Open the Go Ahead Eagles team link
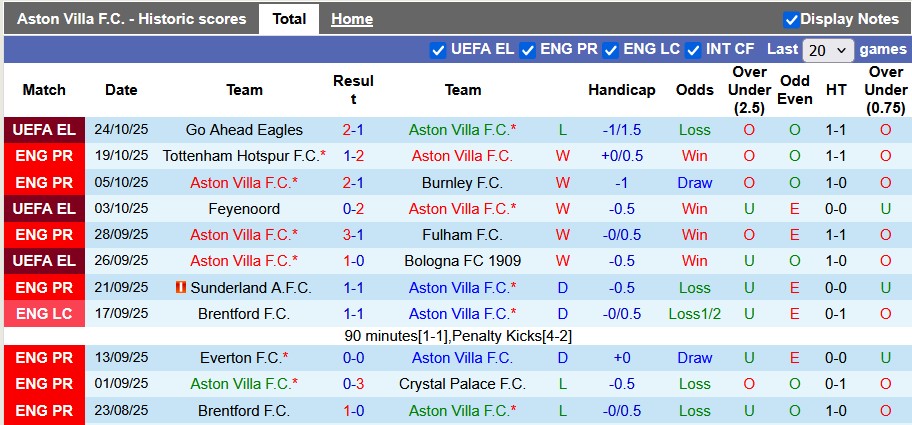 [244, 130]
